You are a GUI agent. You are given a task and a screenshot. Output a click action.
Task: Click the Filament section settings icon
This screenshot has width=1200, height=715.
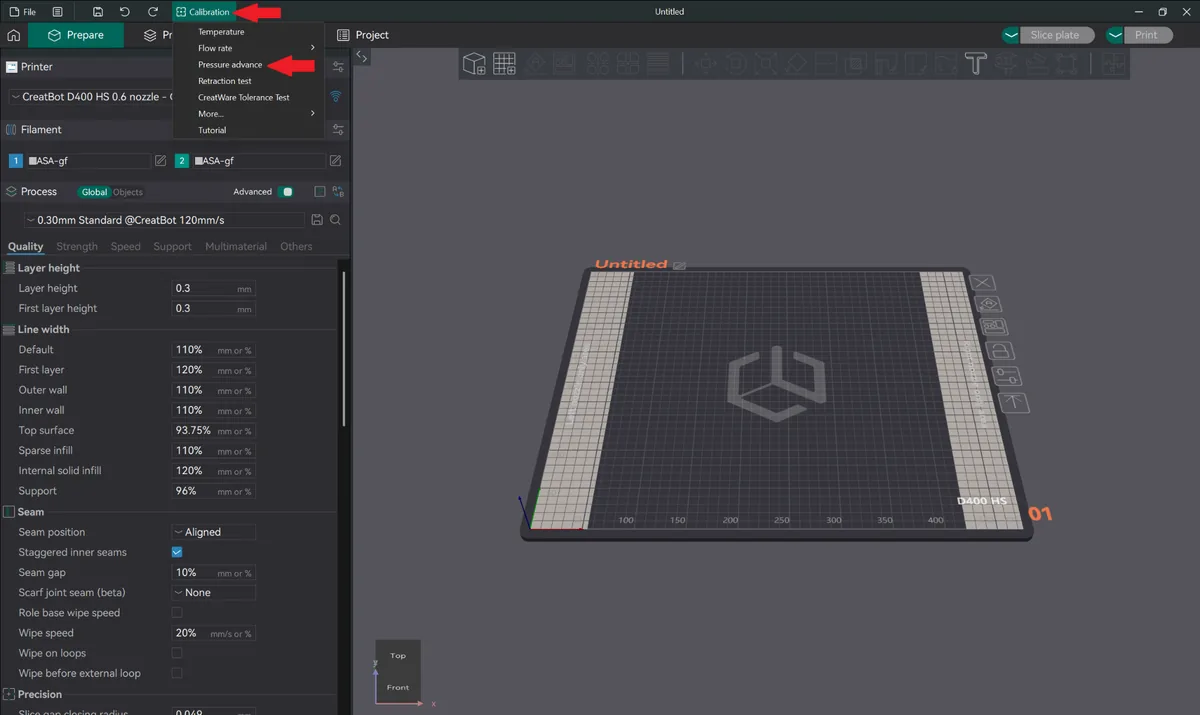click(338, 130)
